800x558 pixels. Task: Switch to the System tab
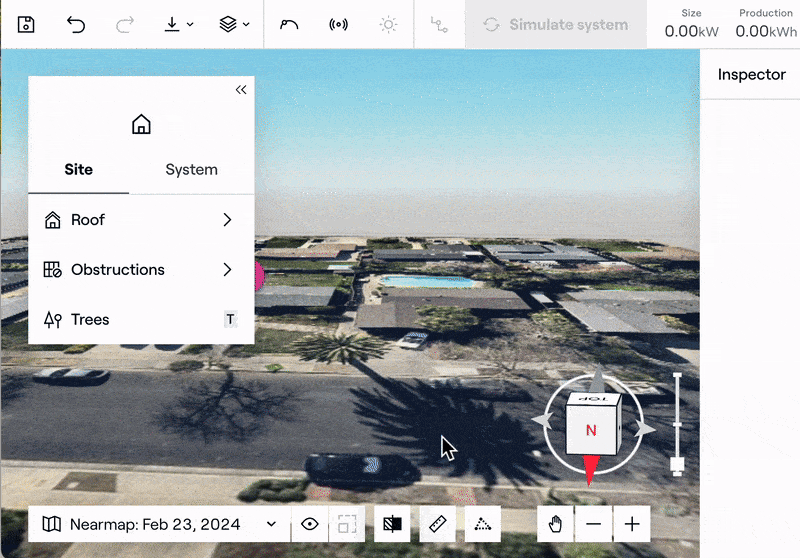pyautogui.click(x=191, y=169)
